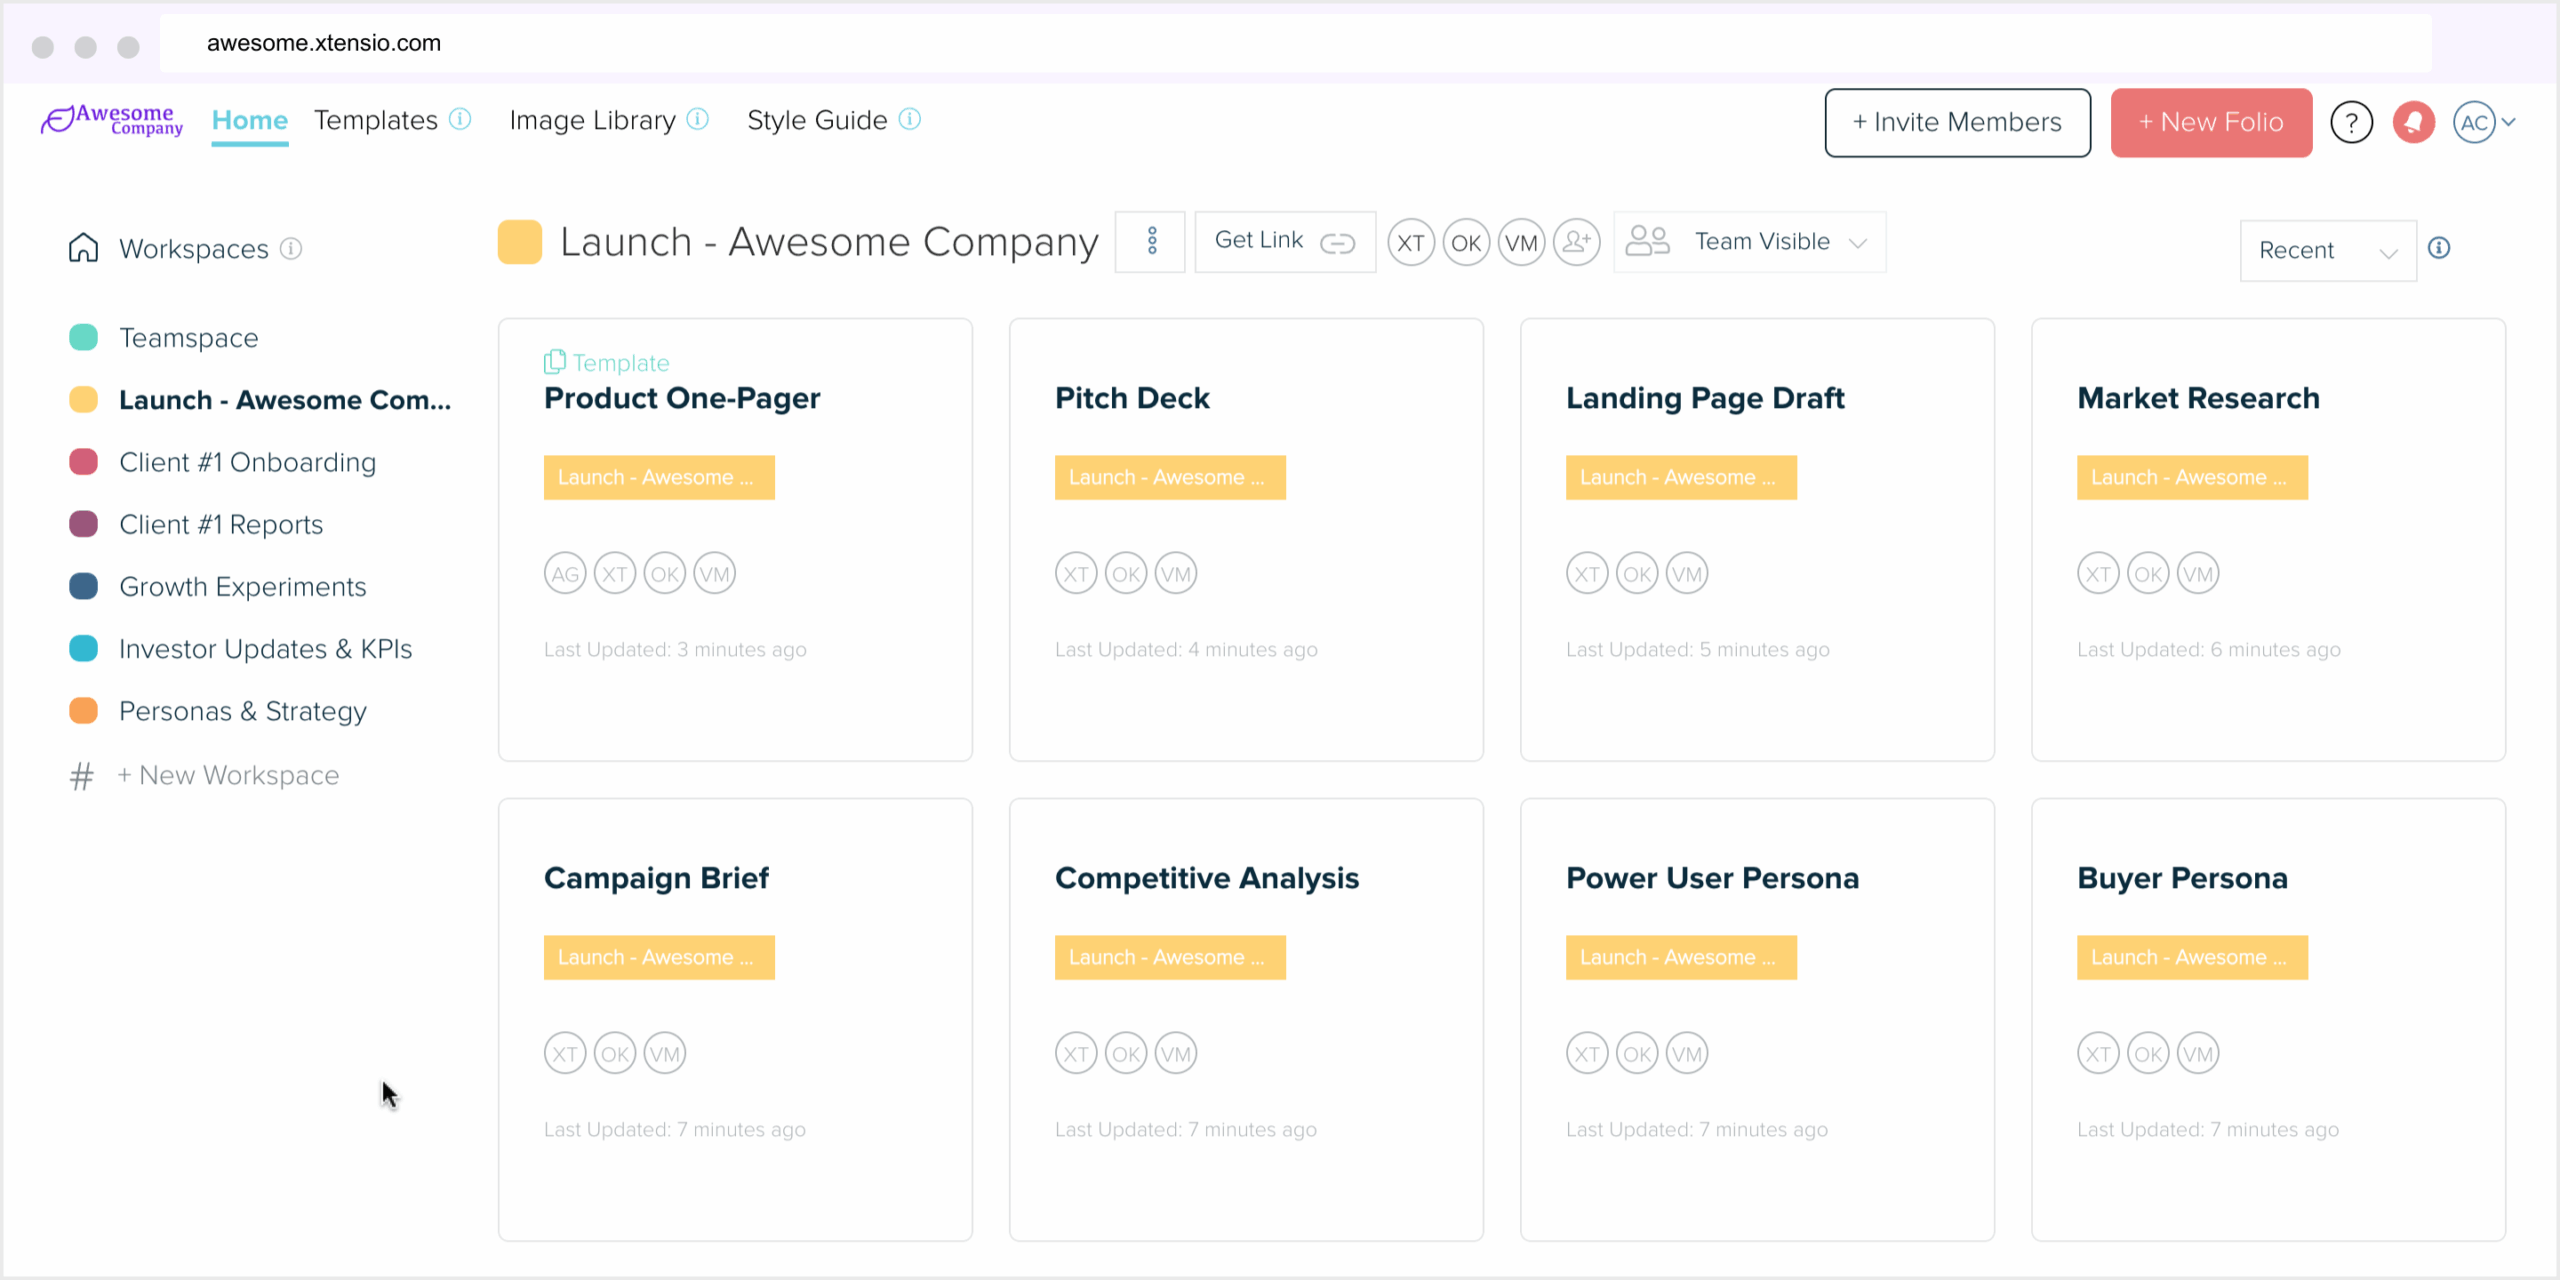Expand the Team Visible dropdown arrow

click(1858, 242)
